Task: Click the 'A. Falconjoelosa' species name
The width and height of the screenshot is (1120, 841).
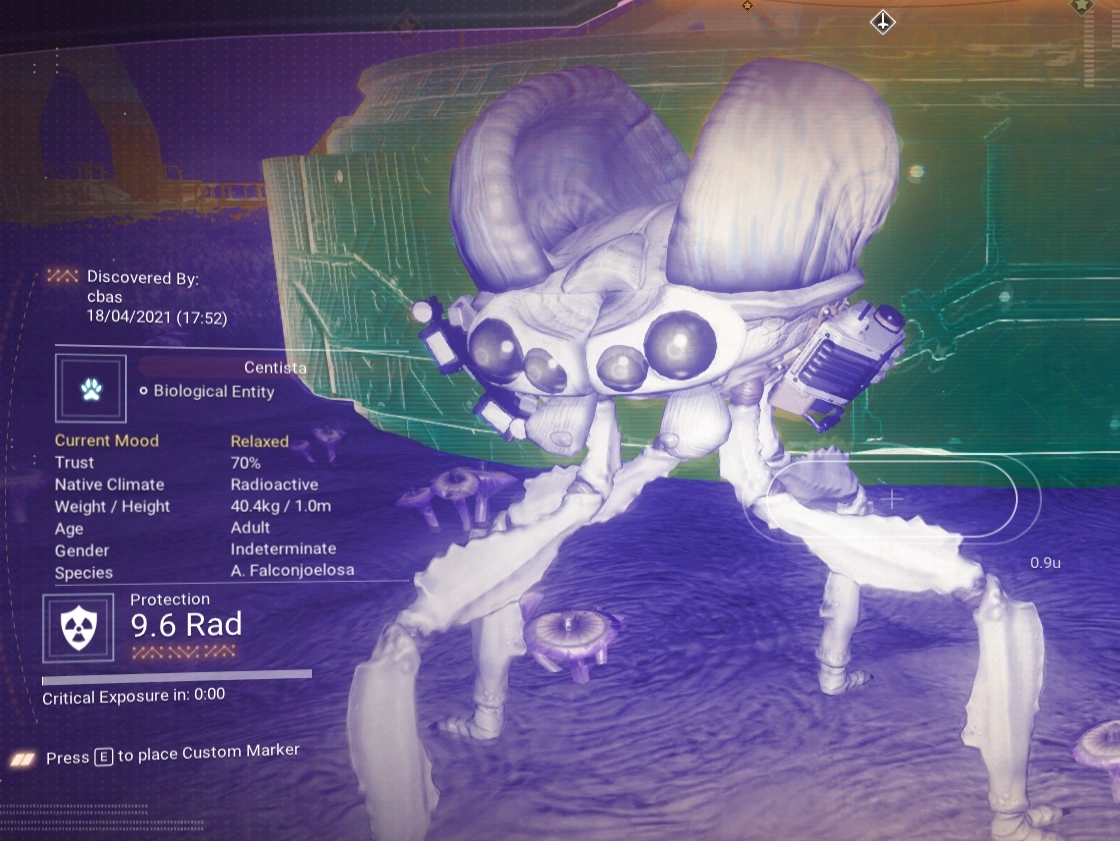Action: tap(293, 570)
